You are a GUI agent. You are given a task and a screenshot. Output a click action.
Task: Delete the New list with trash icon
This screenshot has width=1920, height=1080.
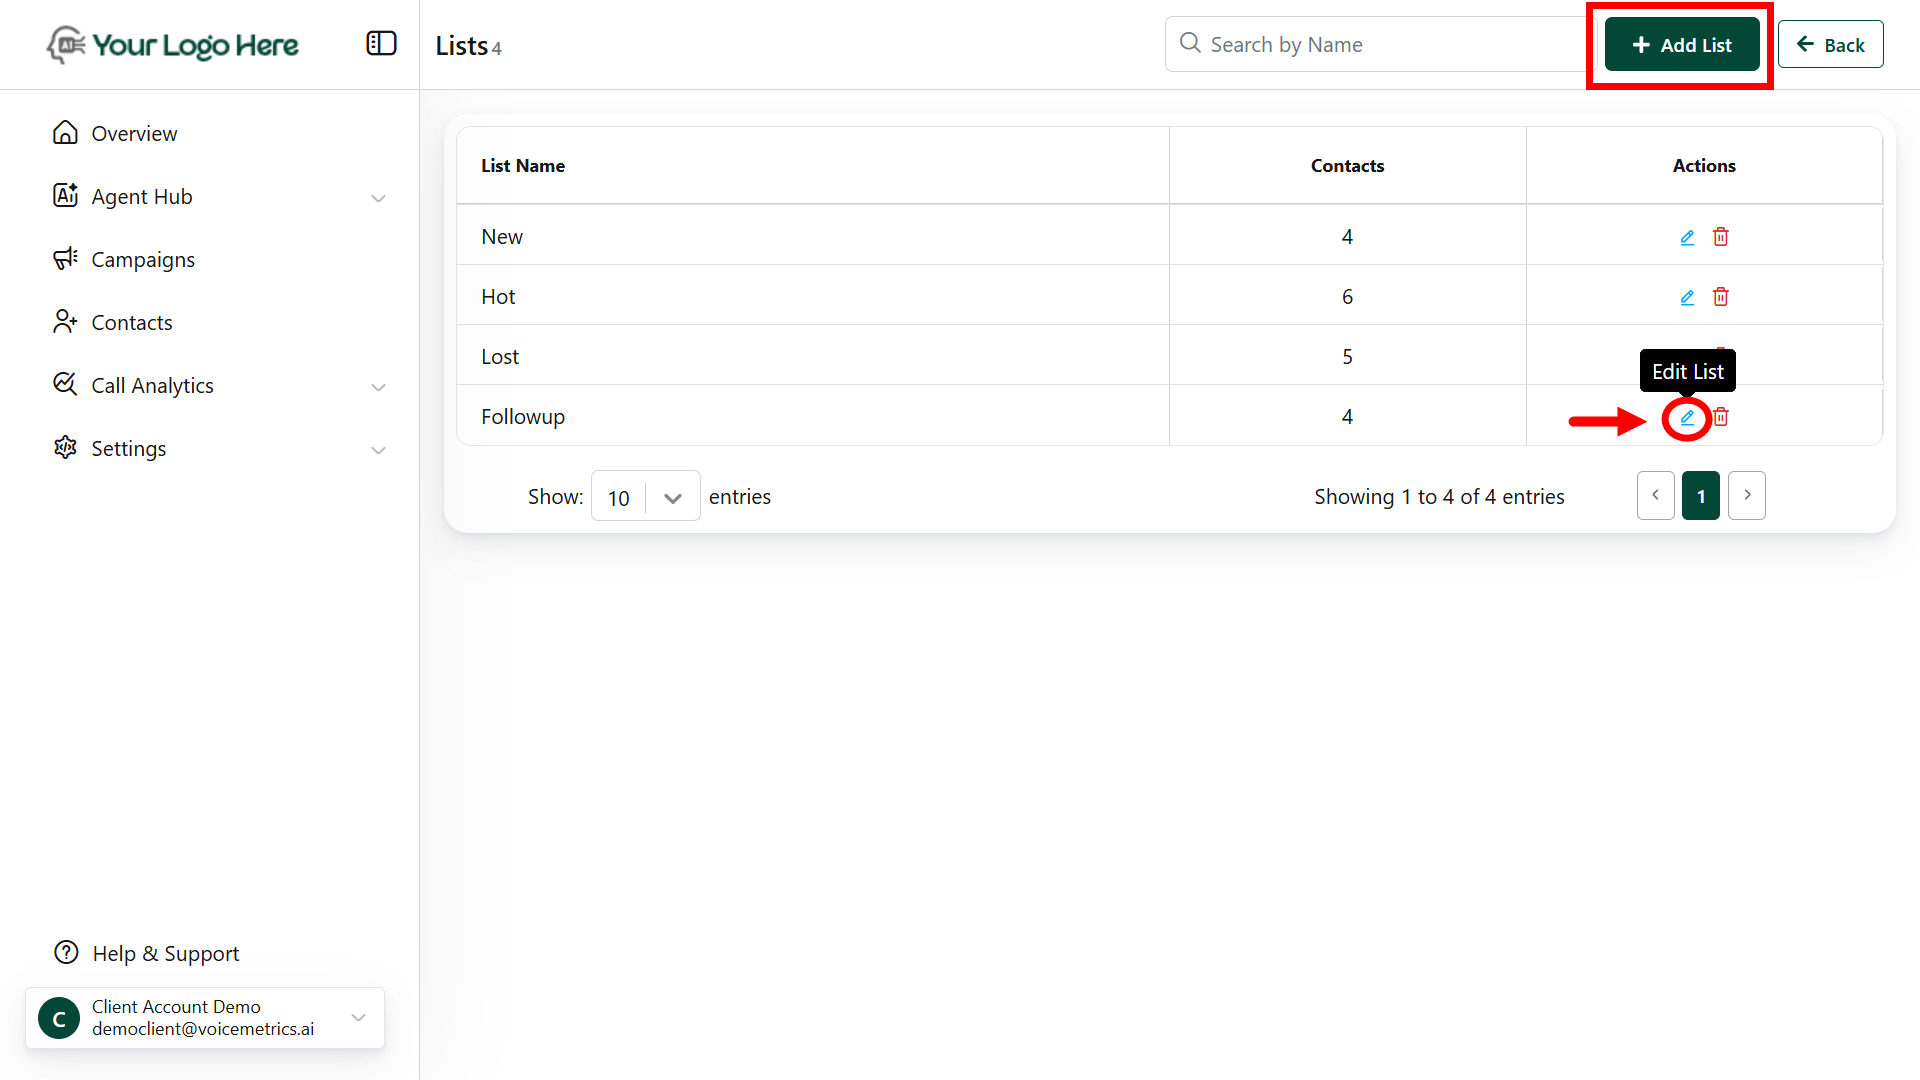(x=1720, y=237)
